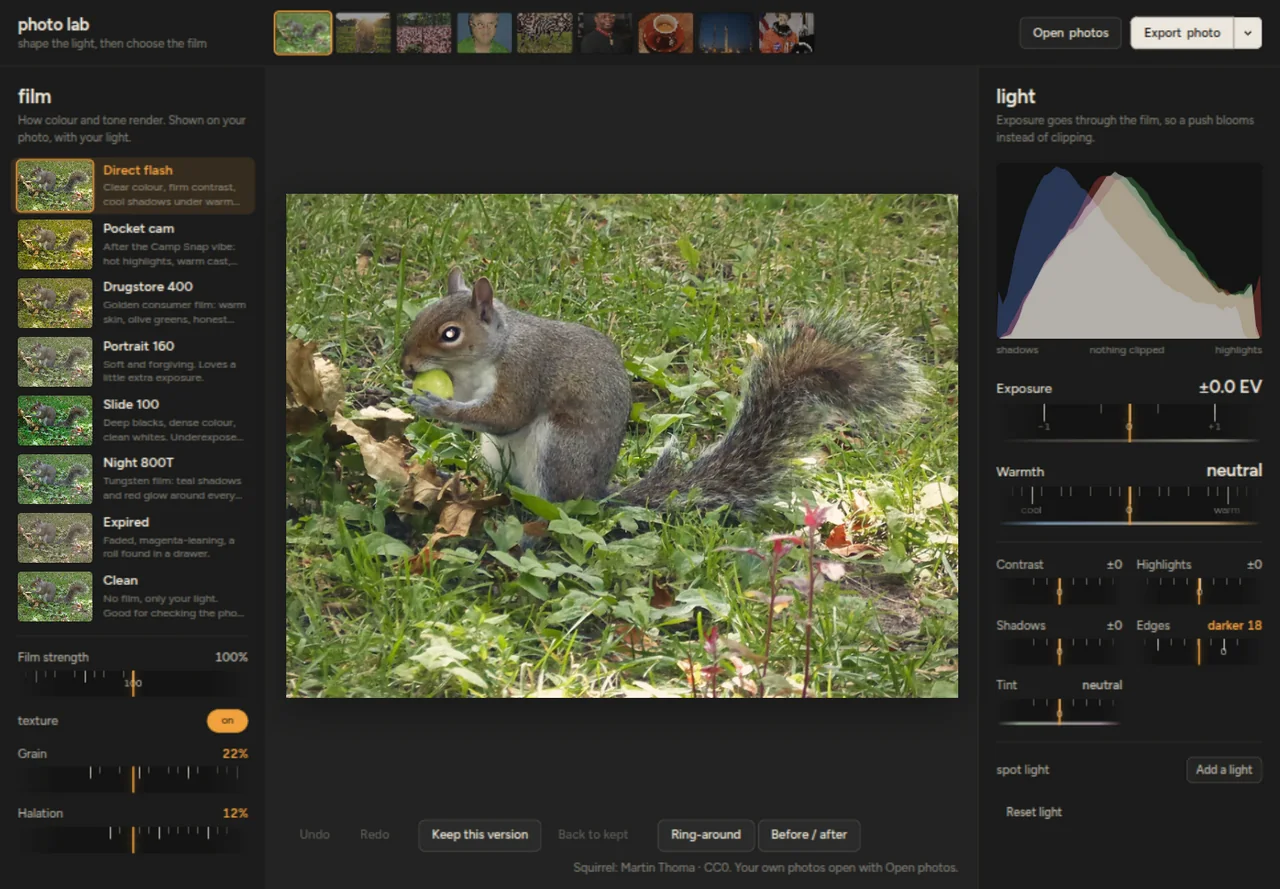Image resolution: width=1280 pixels, height=889 pixels.
Task: Switch to the Slide 100 film
Action: [x=133, y=421]
